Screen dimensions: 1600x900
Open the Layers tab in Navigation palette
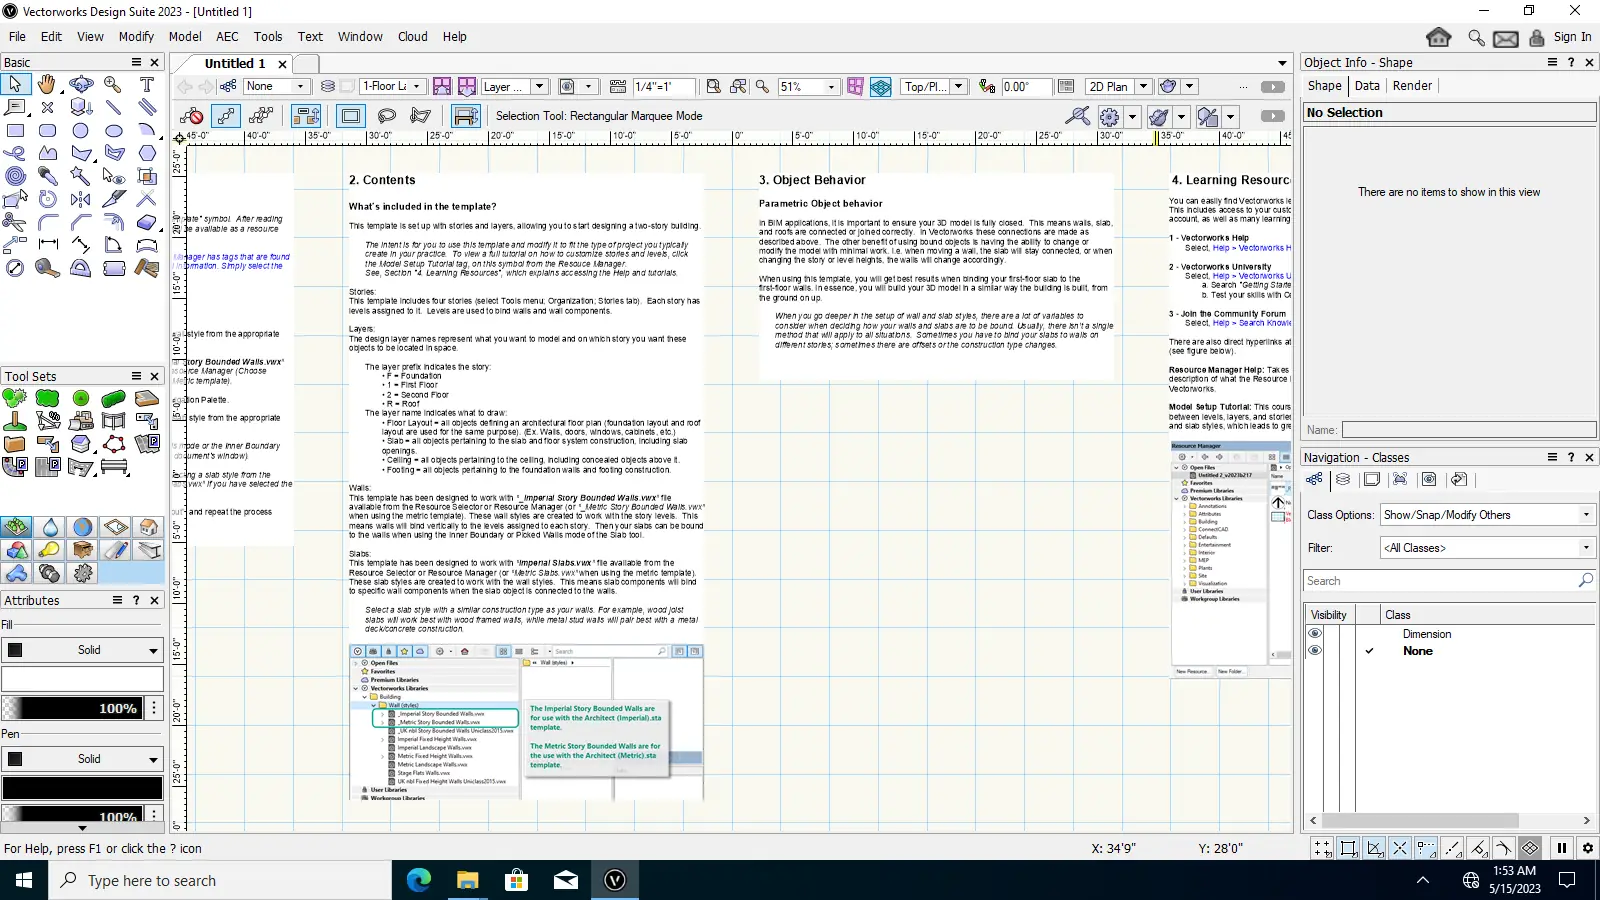pyautogui.click(x=1343, y=480)
